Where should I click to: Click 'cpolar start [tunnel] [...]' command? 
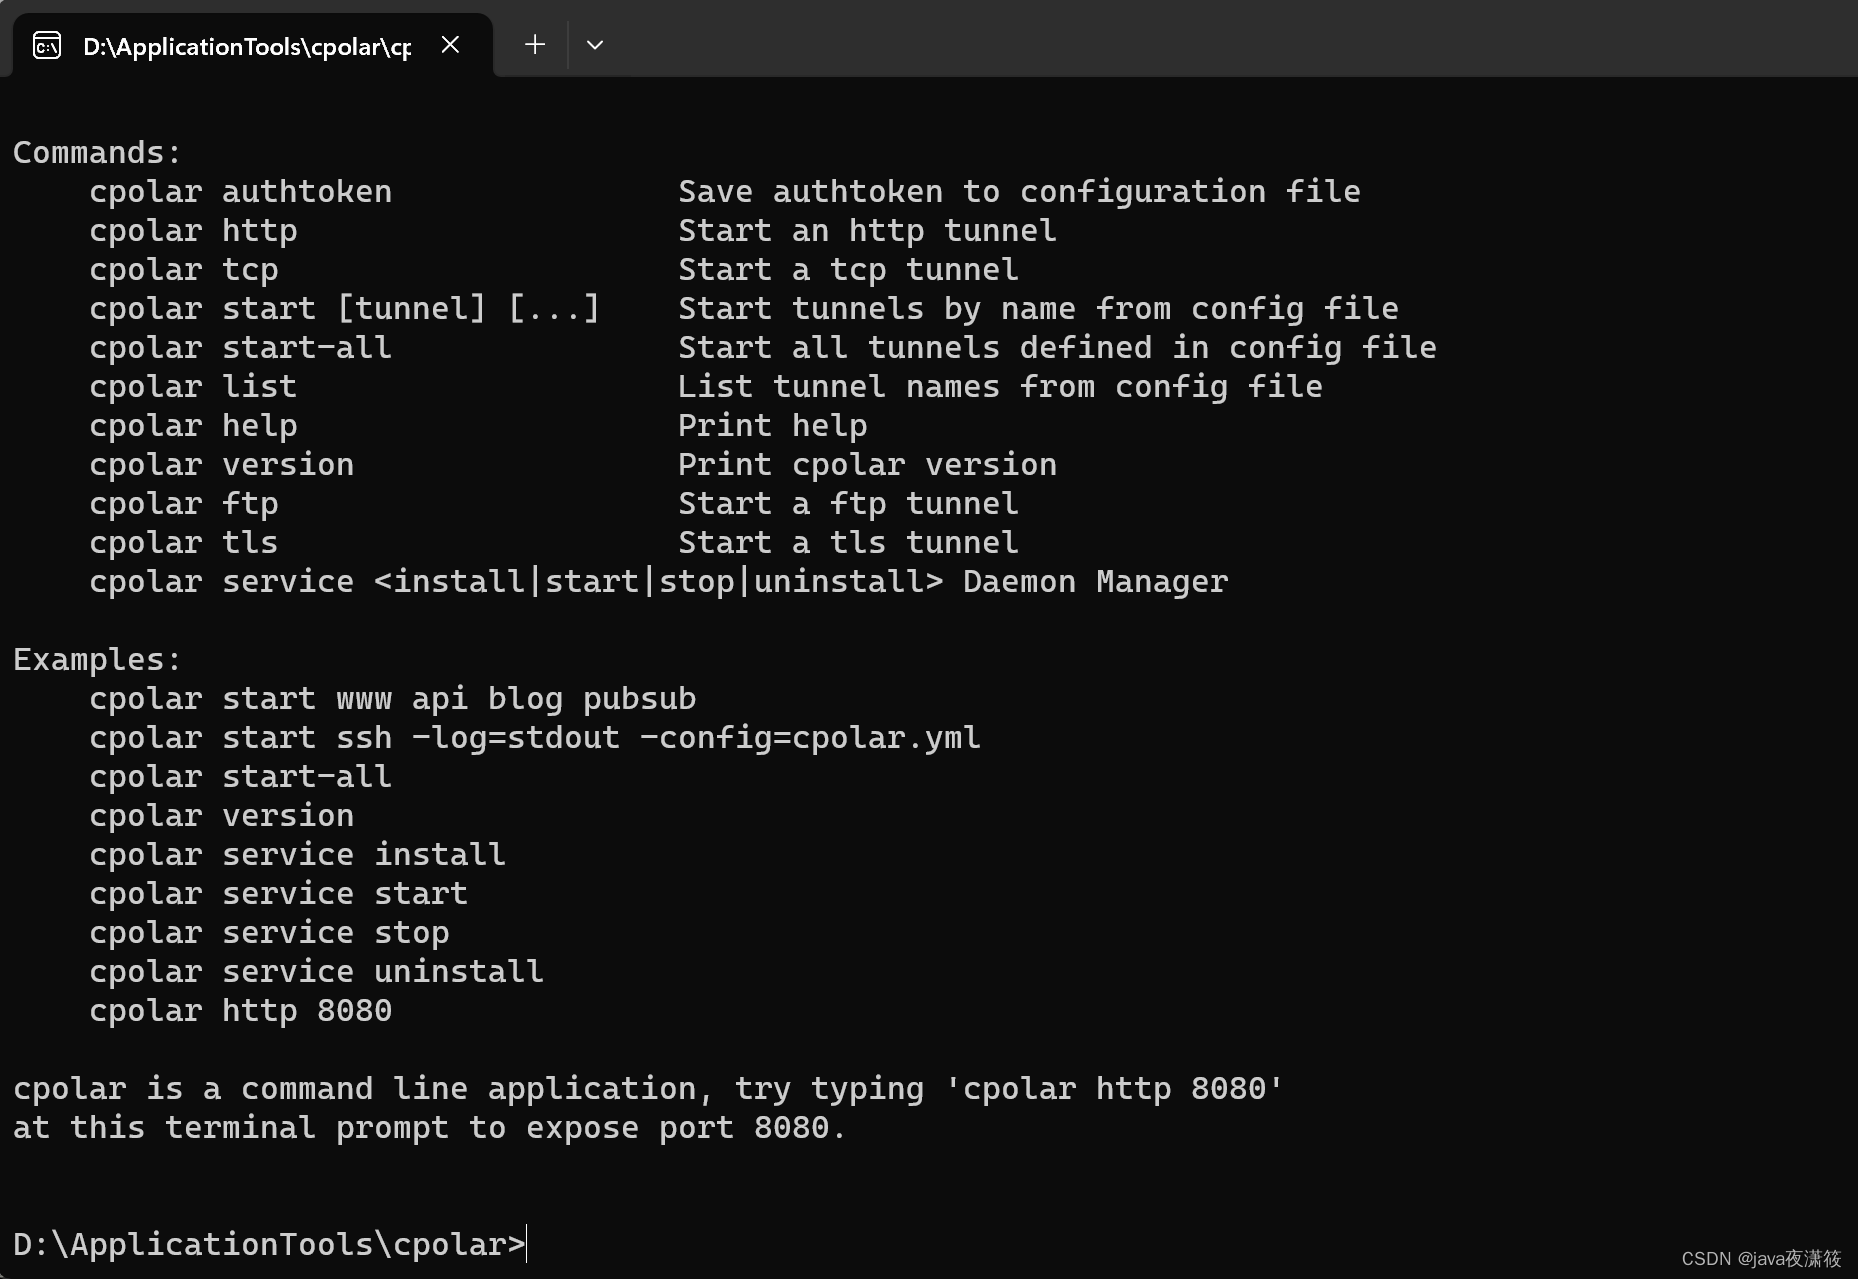(x=345, y=309)
